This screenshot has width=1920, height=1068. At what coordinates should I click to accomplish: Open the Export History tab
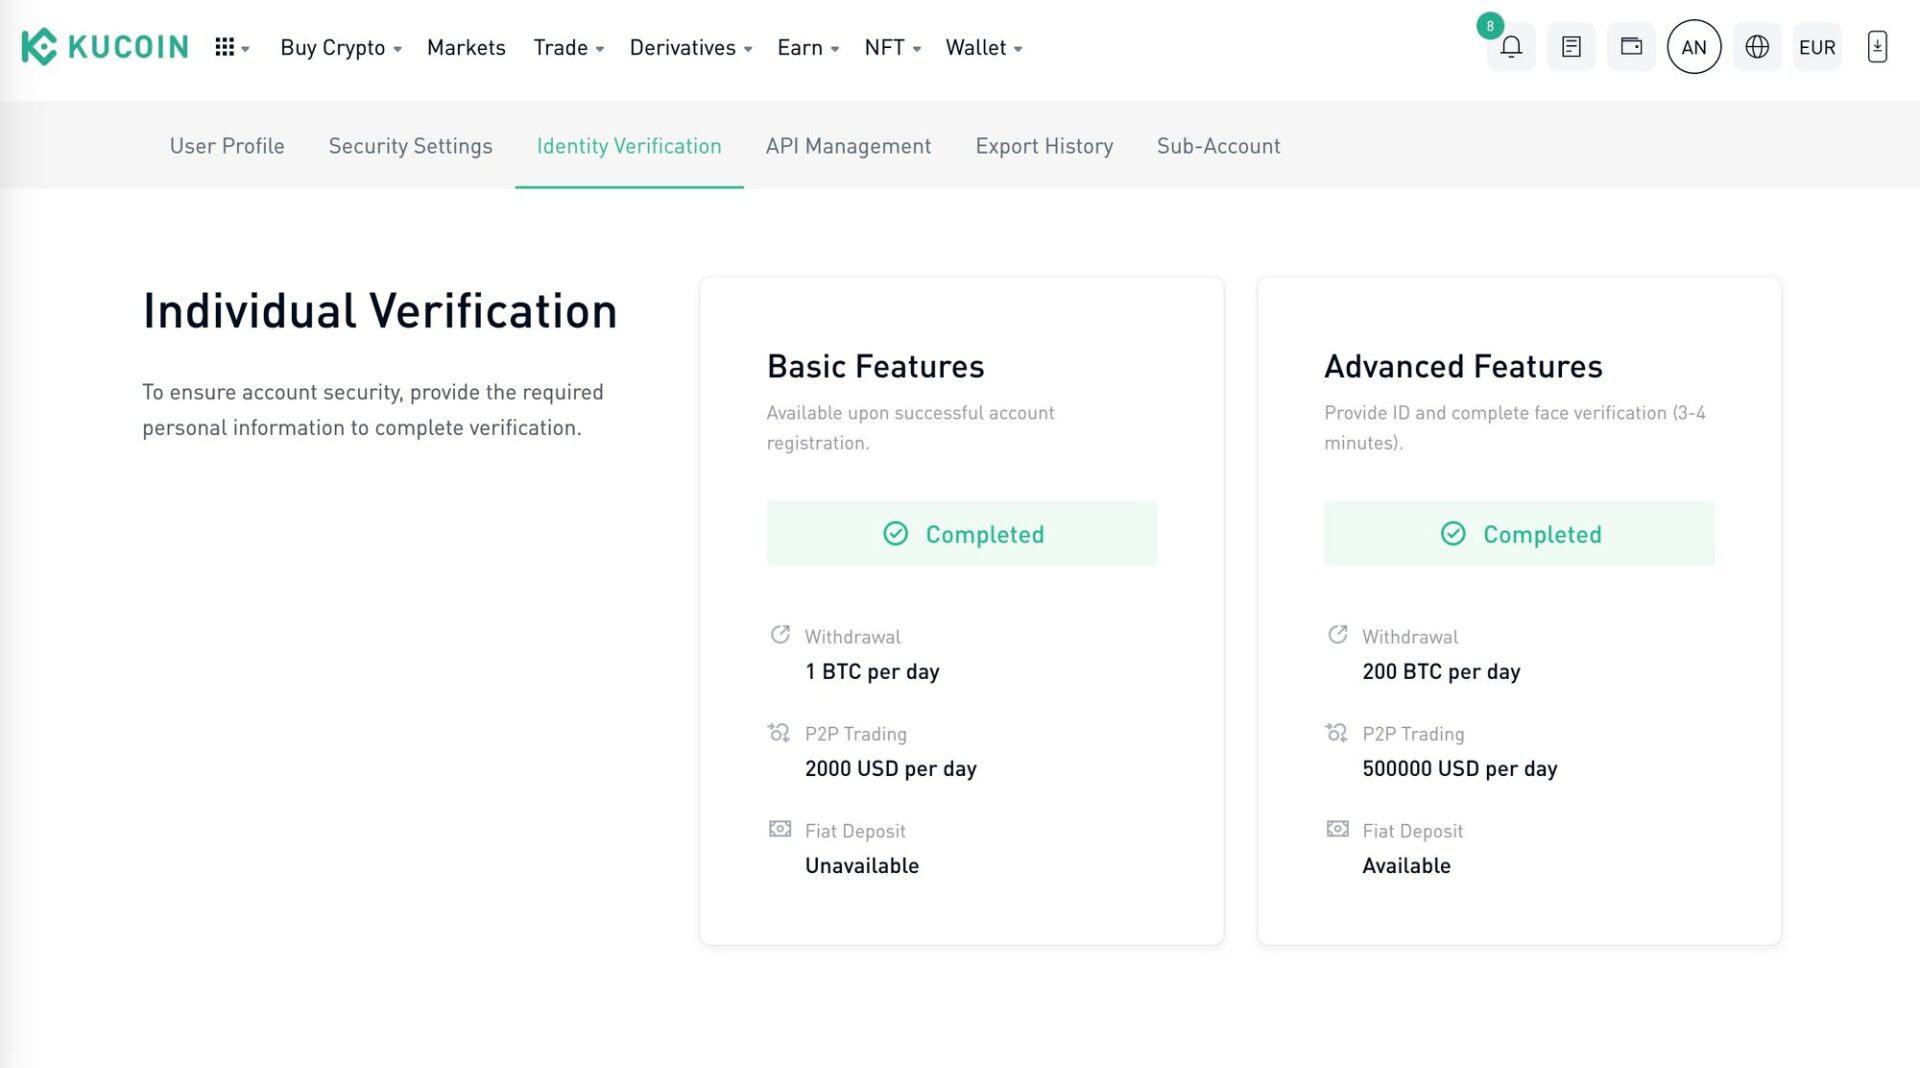(1044, 146)
